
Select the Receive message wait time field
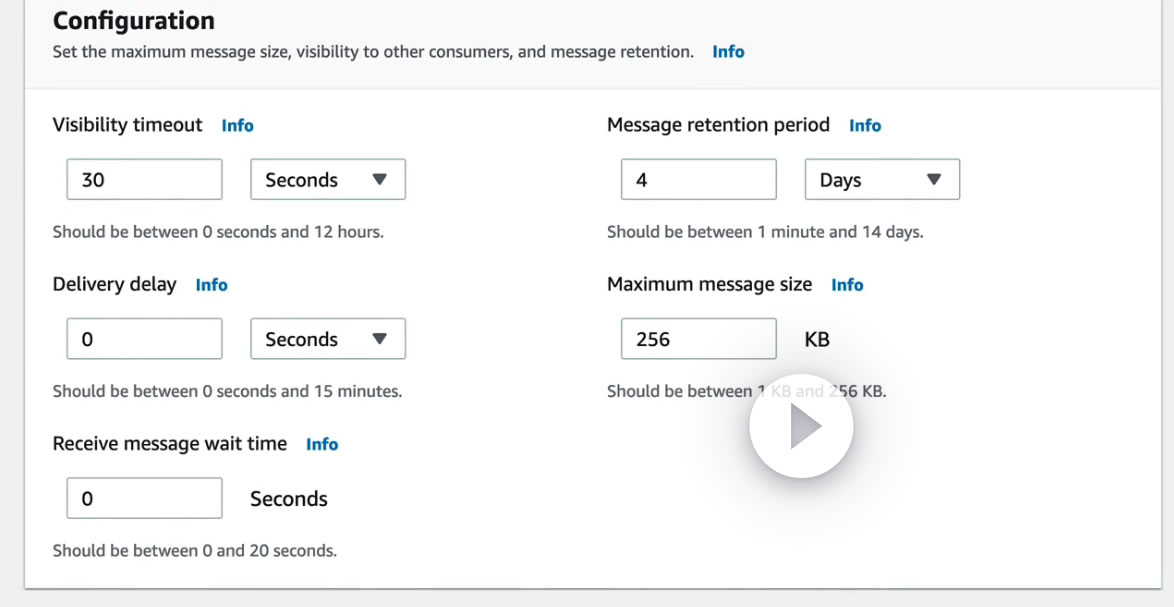coord(144,498)
